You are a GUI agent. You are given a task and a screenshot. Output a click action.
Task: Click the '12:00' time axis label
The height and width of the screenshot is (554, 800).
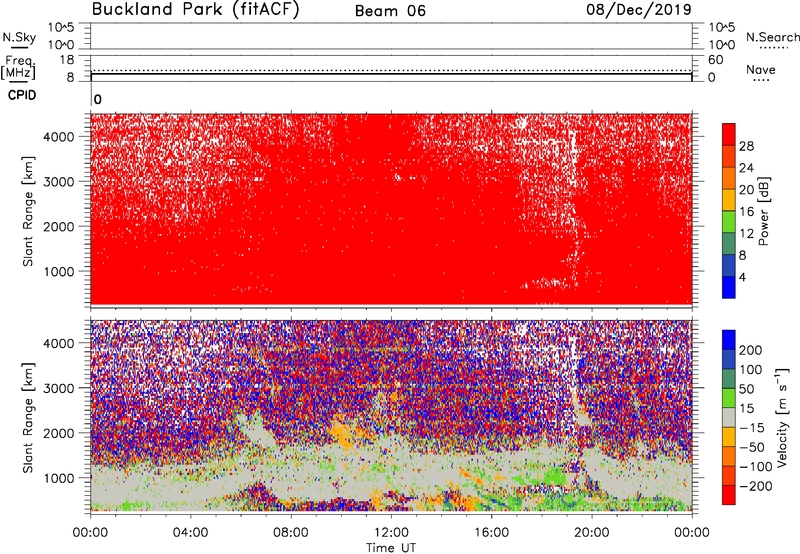[391, 533]
